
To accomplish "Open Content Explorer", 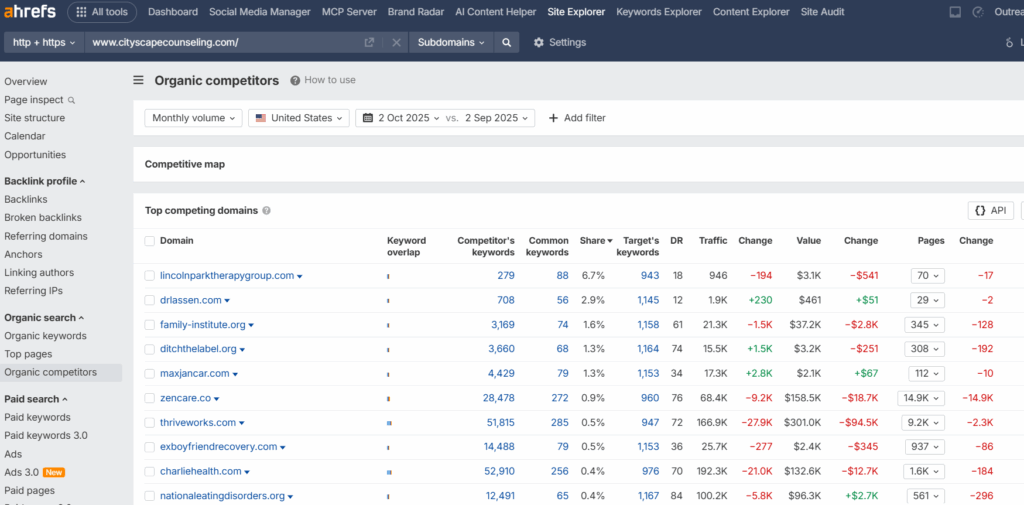I will coord(751,12).
